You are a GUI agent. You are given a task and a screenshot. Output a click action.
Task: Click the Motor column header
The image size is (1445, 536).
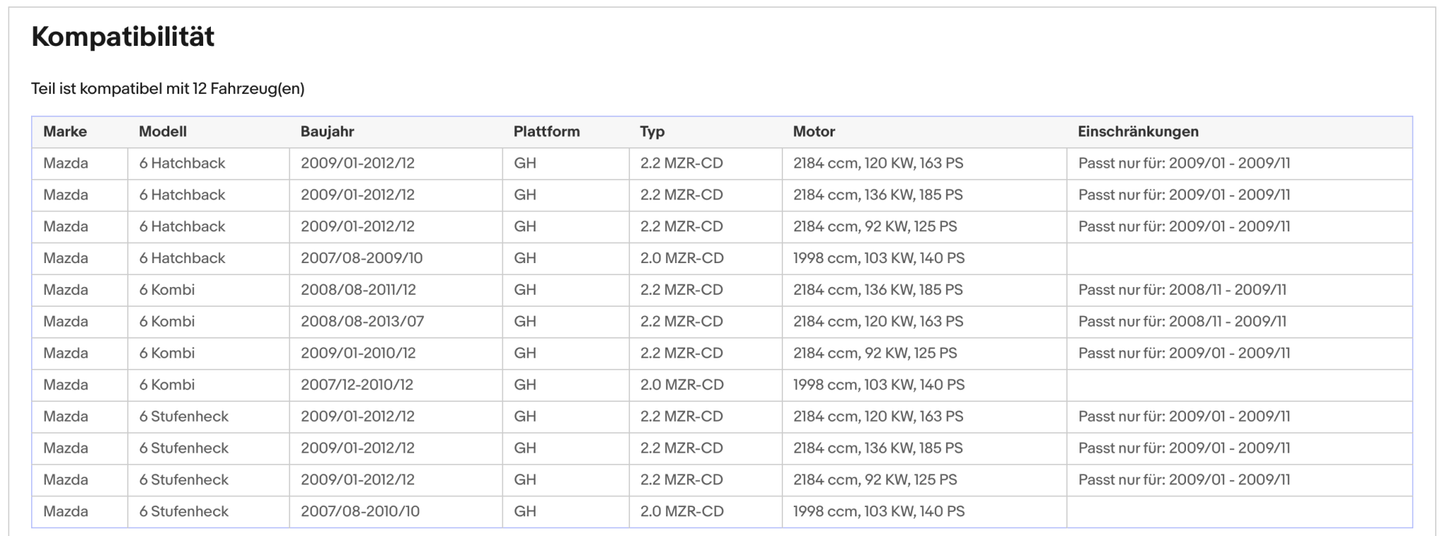coord(814,132)
